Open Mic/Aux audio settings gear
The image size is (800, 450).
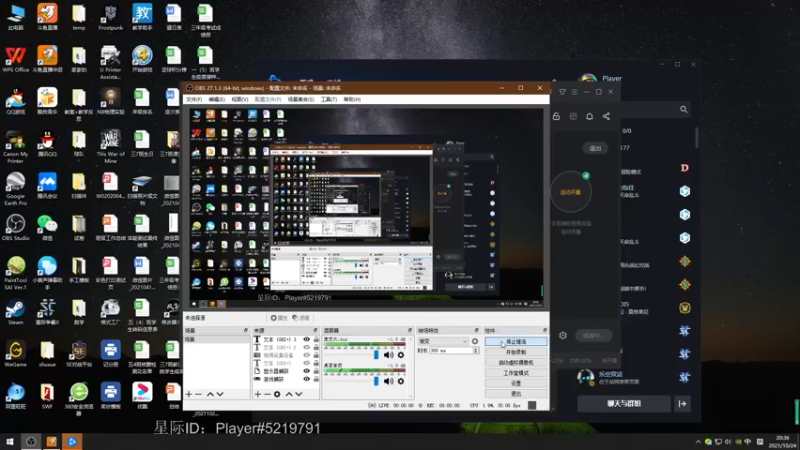pyautogui.click(x=401, y=355)
